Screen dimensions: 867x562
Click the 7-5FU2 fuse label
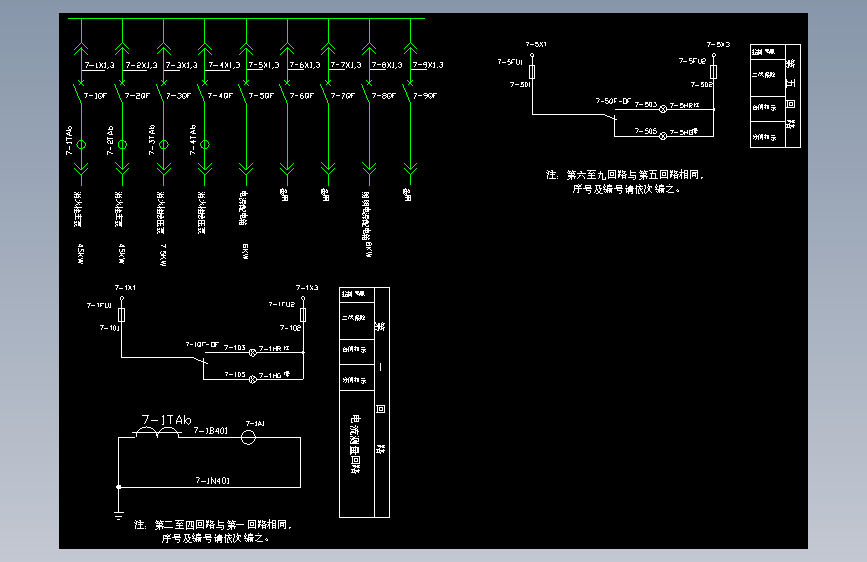pyautogui.click(x=692, y=61)
